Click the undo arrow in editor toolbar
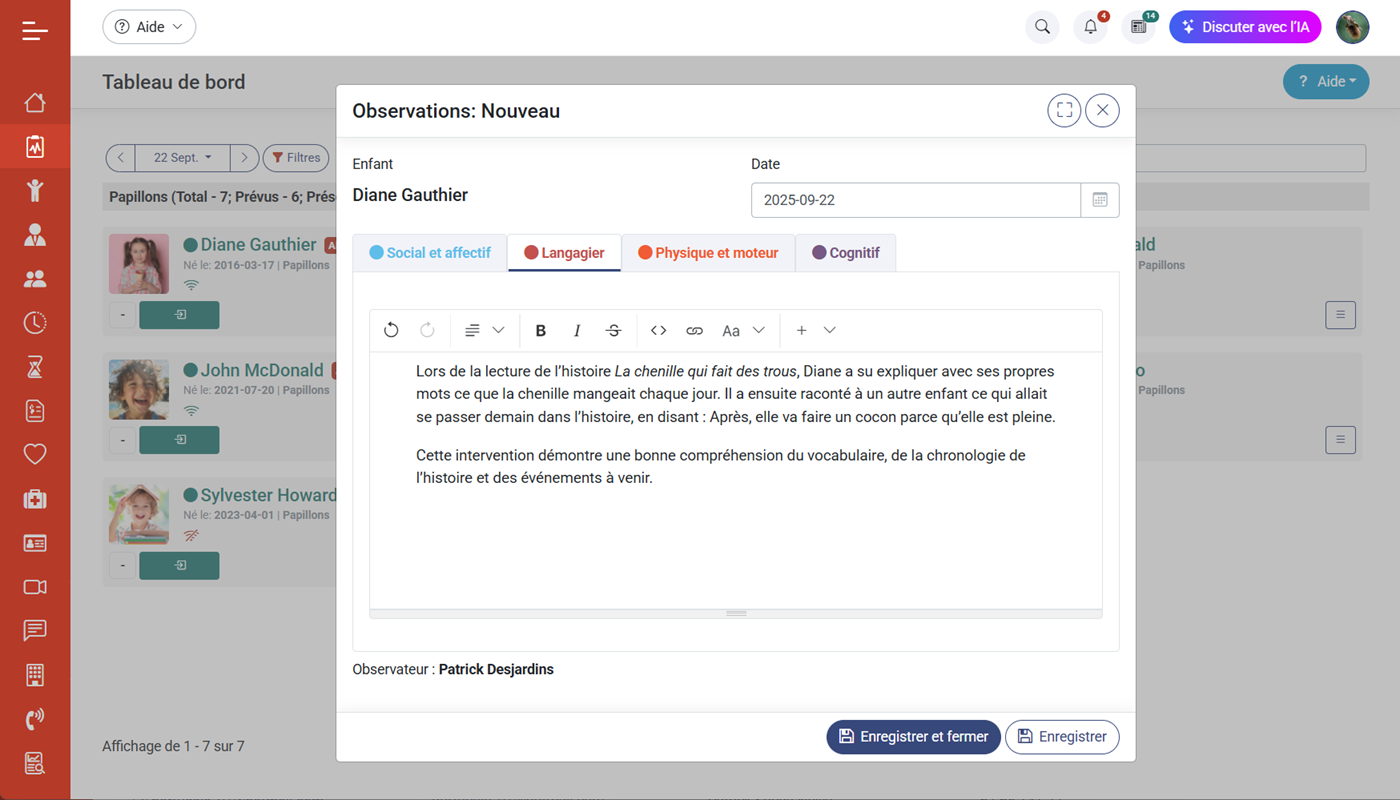The image size is (1400, 800). [x=391, y=331]
